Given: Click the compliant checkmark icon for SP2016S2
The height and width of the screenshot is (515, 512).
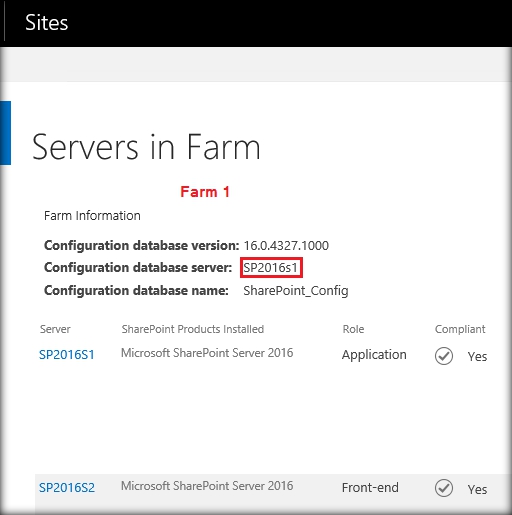Looking at the screenshot, I should click(x=444, y=488).
